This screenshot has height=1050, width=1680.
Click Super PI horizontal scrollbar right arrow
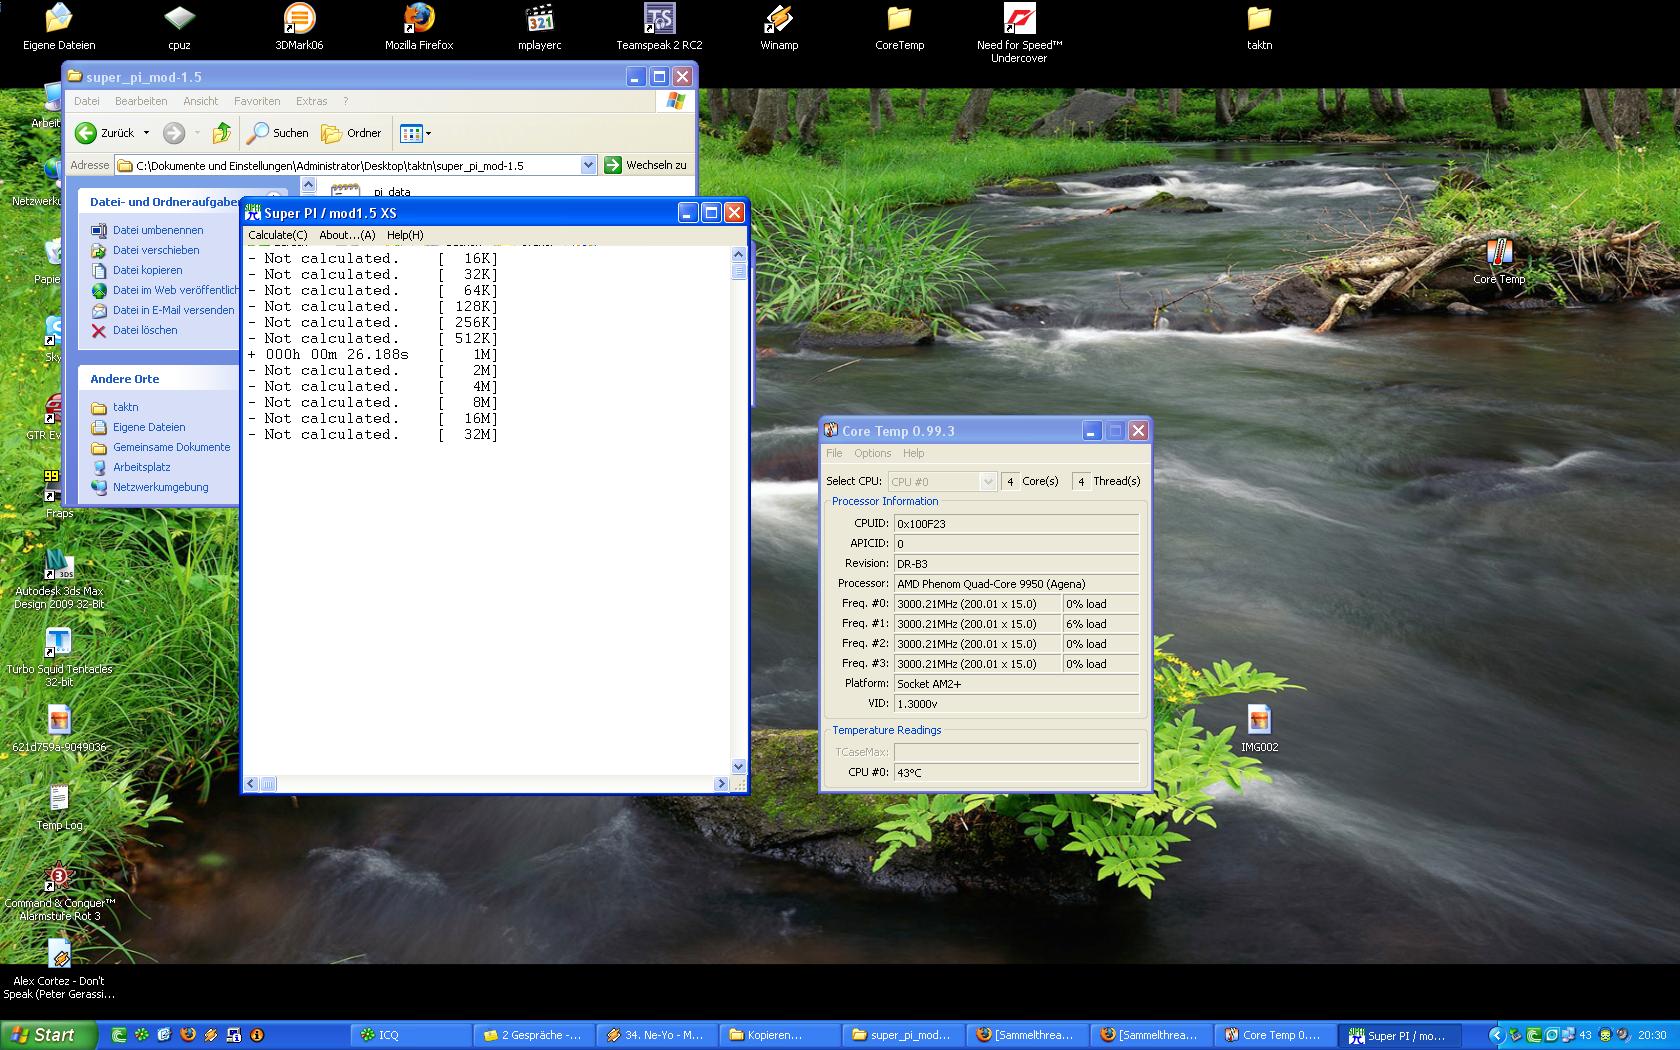(722, 784)
